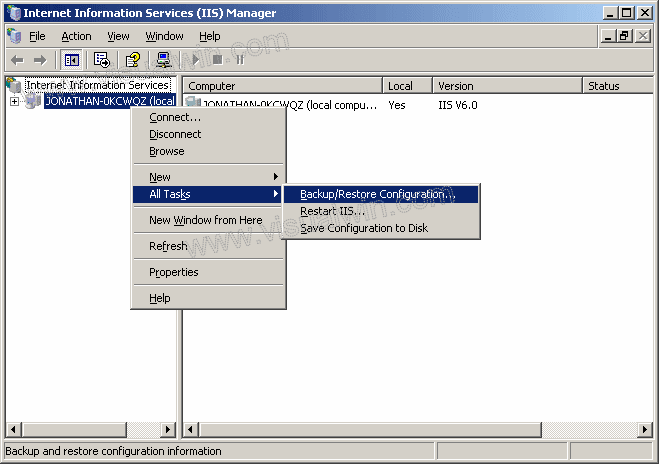659x464 pixels.
Task: Open the File menu
Action: pos(37,37)
